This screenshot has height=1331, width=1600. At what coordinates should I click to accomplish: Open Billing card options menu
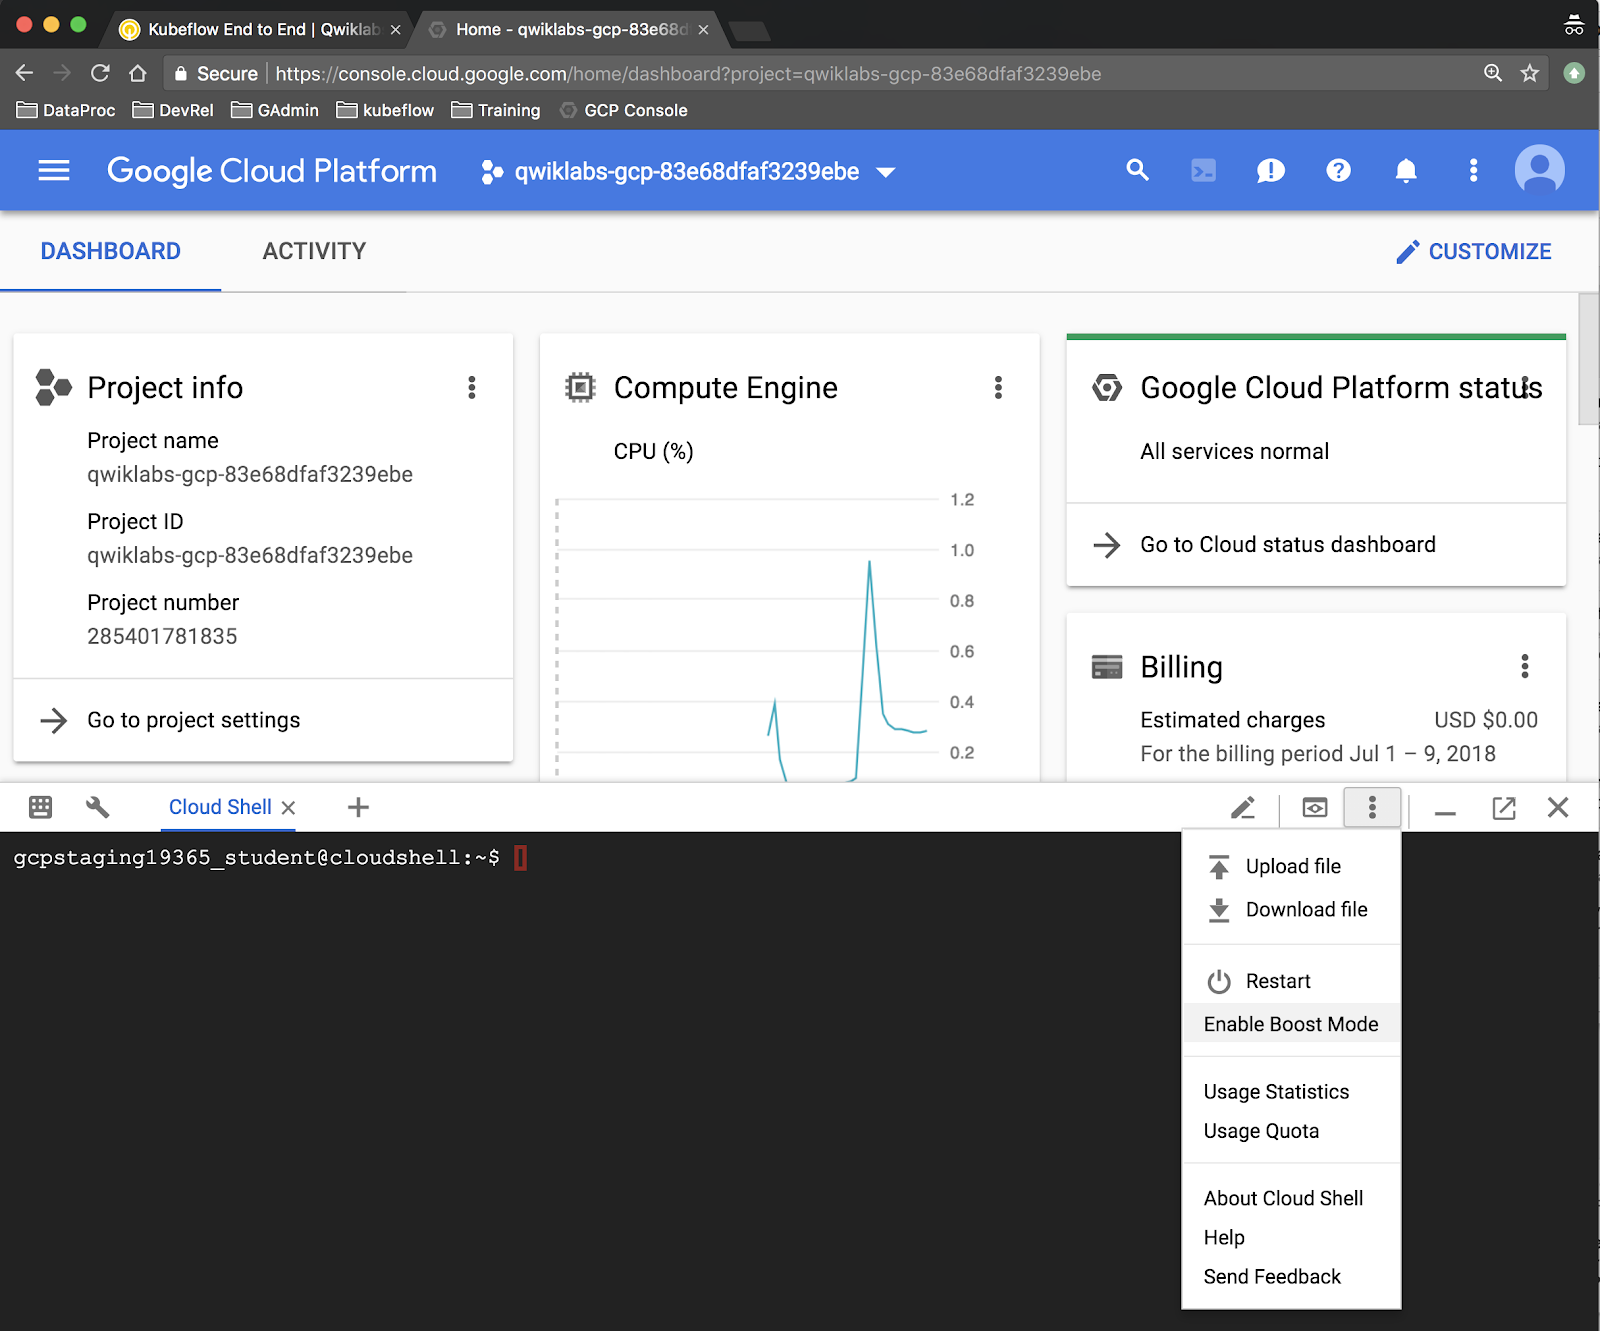[1524, 667]
